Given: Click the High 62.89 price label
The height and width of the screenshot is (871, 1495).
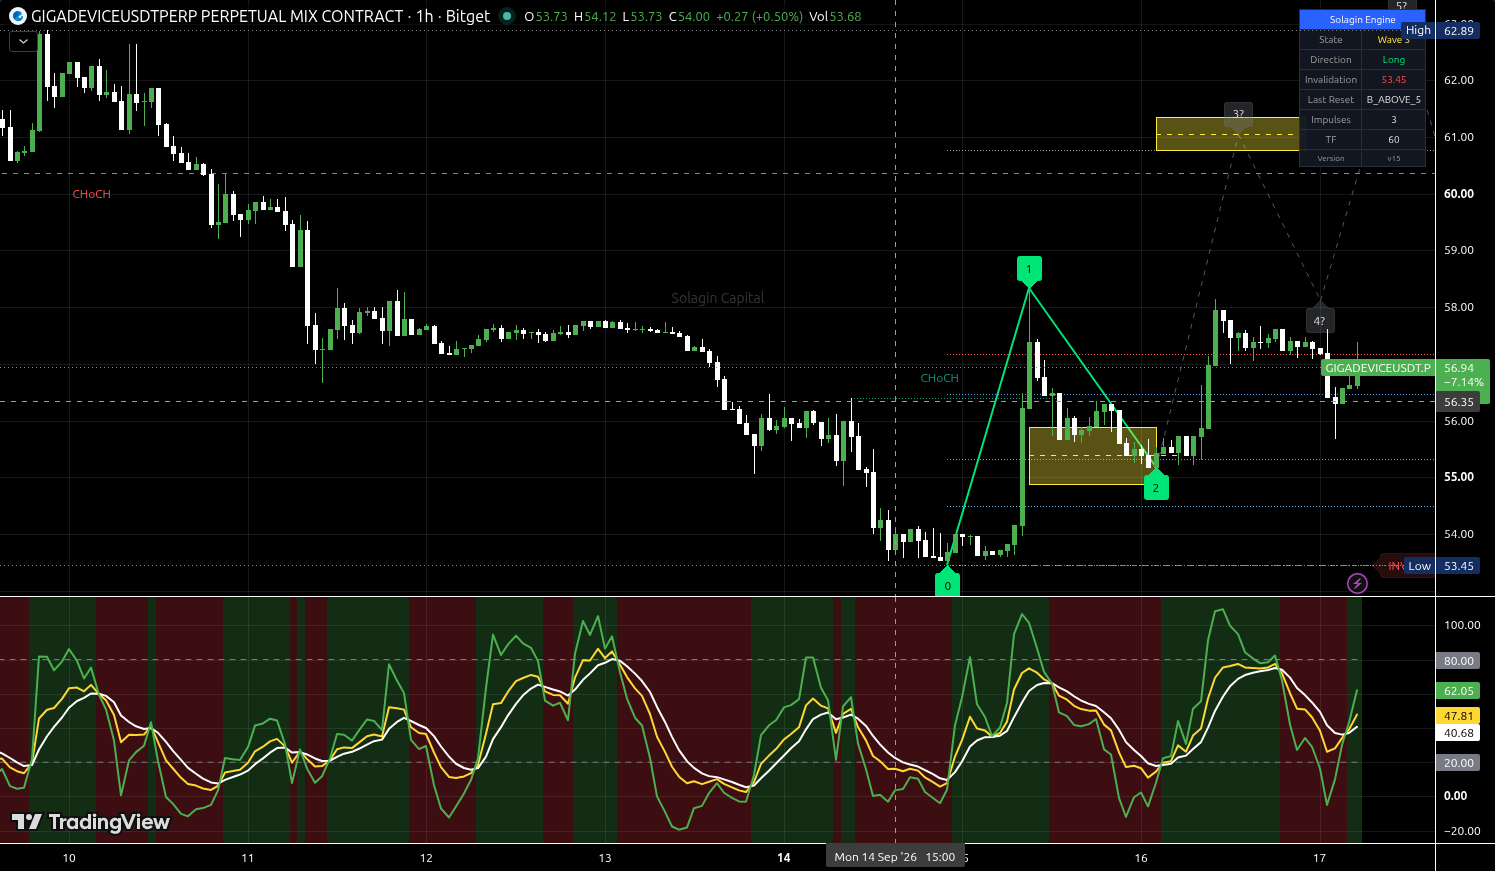Looking at the screenshot, I should point(1440,30).
